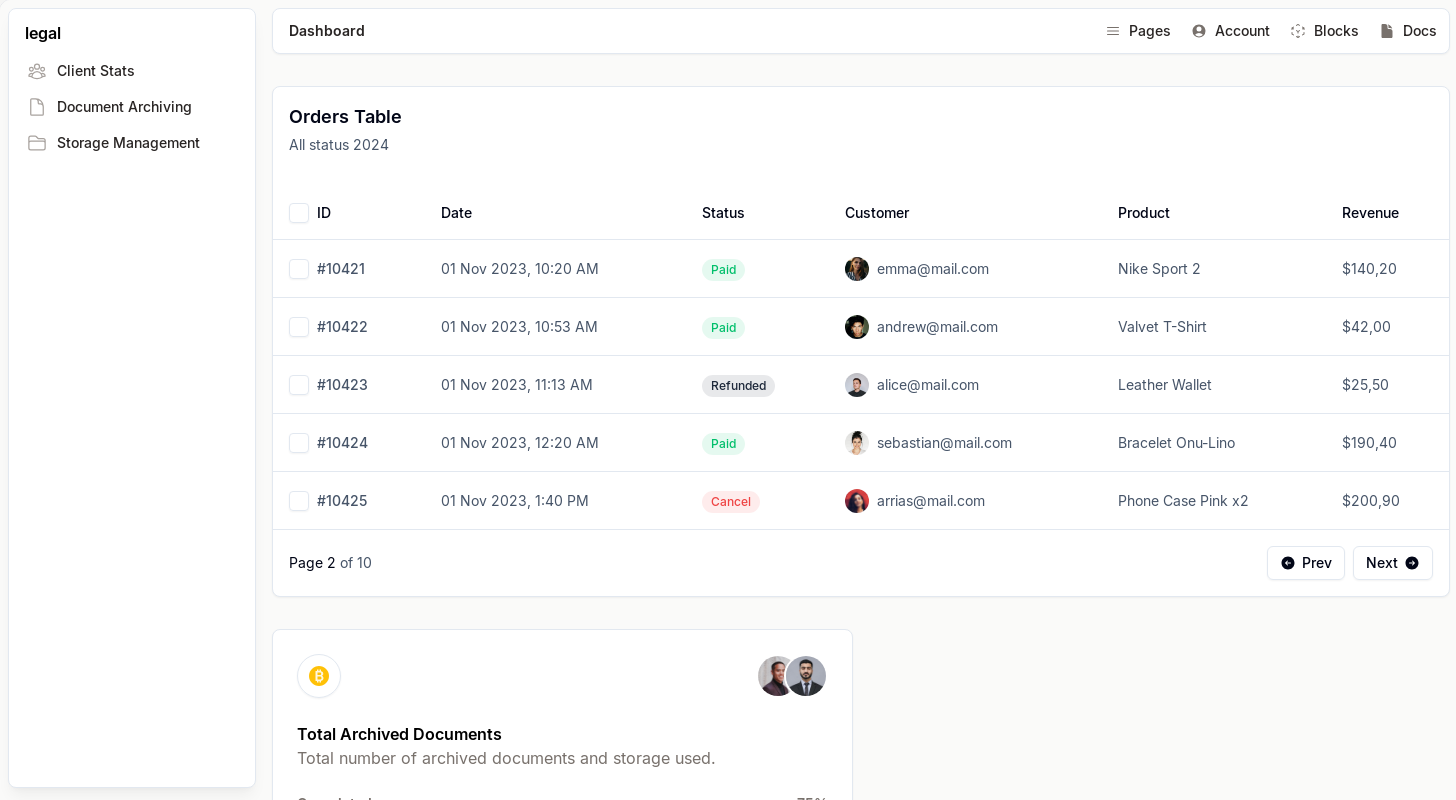Tick the checkbox for order #10425
The width and height of the screenshot is (1456, 800).
(x=299, y=501)
